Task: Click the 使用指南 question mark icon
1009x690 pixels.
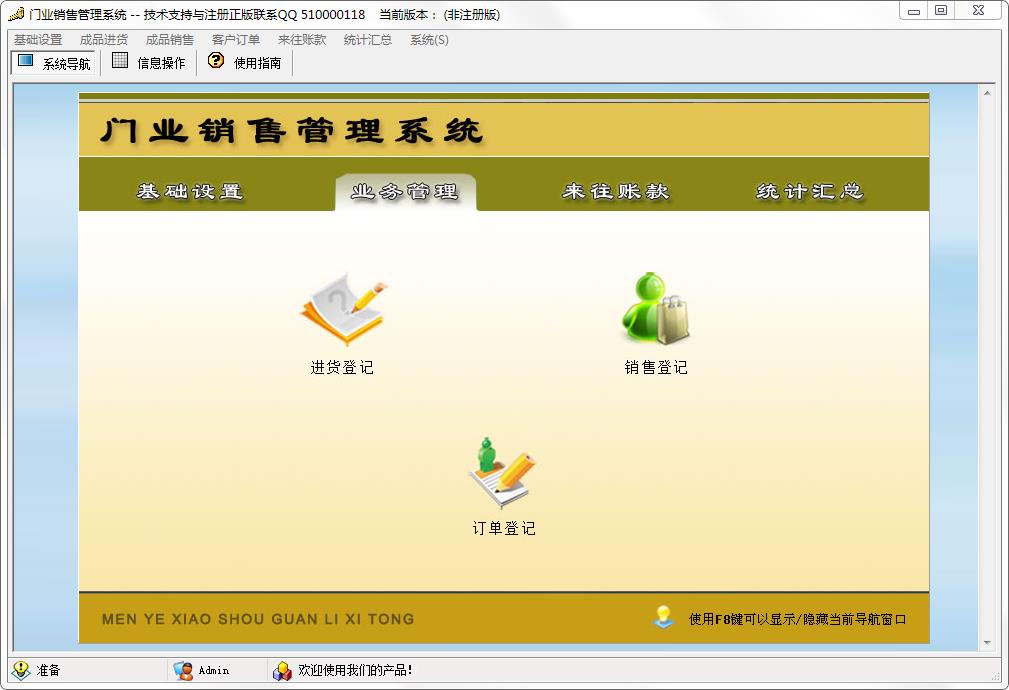Action: (216, 61)
